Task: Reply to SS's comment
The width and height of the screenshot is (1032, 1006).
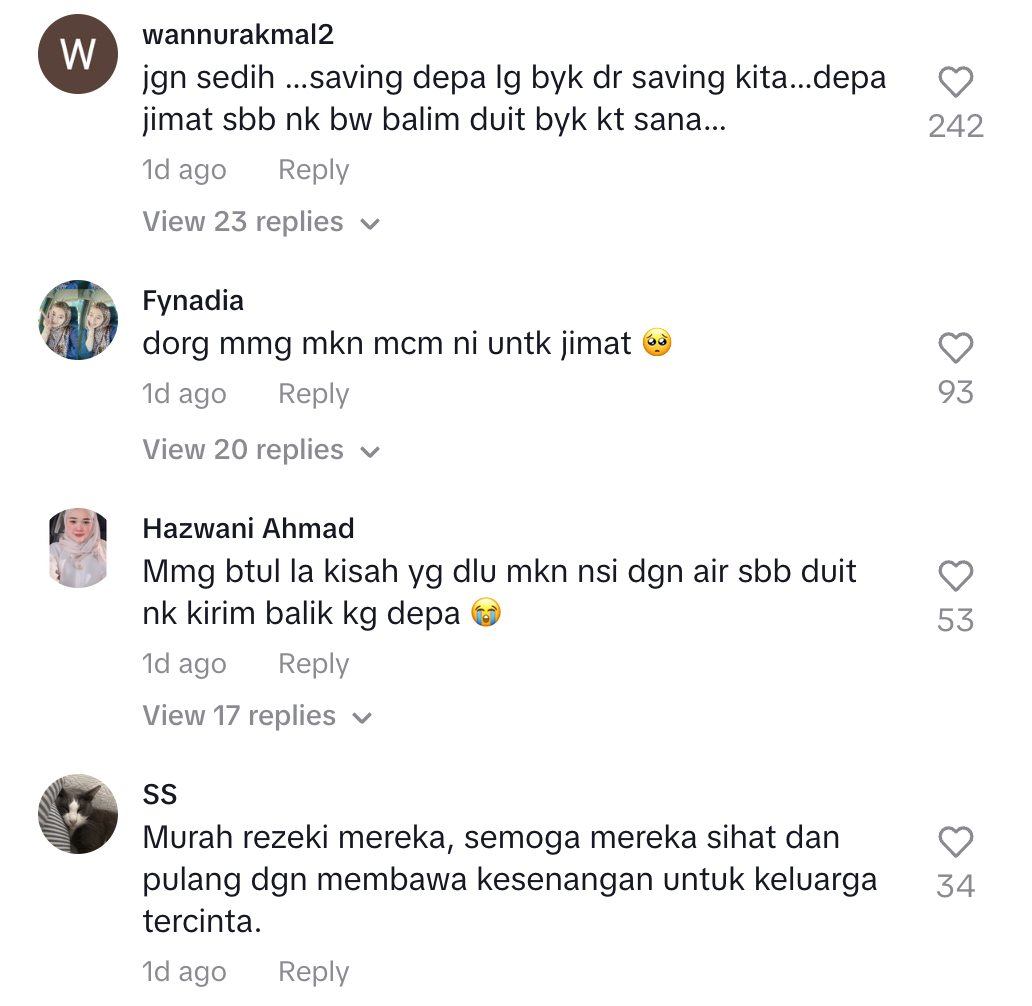Action: click(x=313, y=972)
